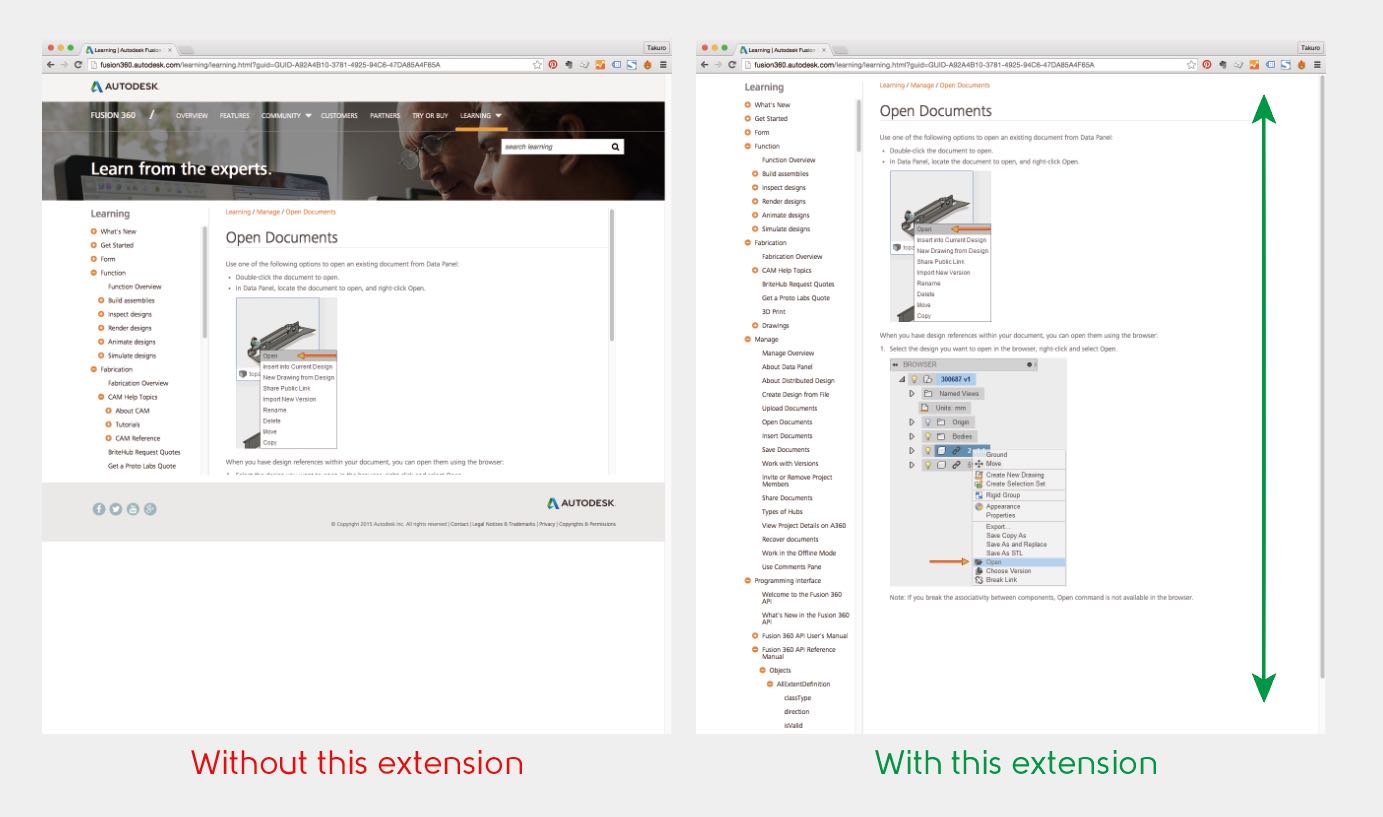
Task: Expand Tutorials in the sidebar
Action: click(108, 425)
